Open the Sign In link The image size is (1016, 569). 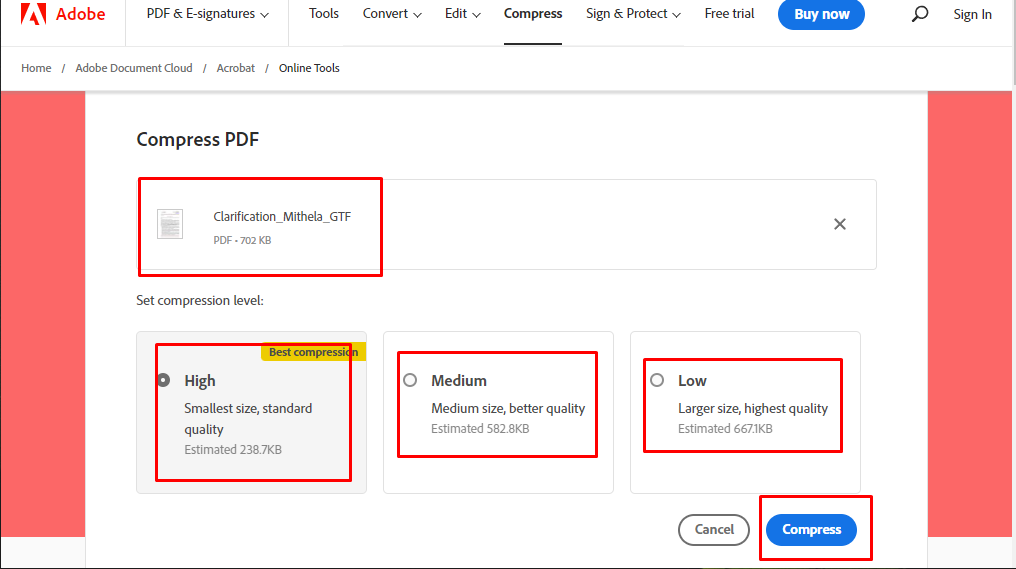(x=972, y=14)
